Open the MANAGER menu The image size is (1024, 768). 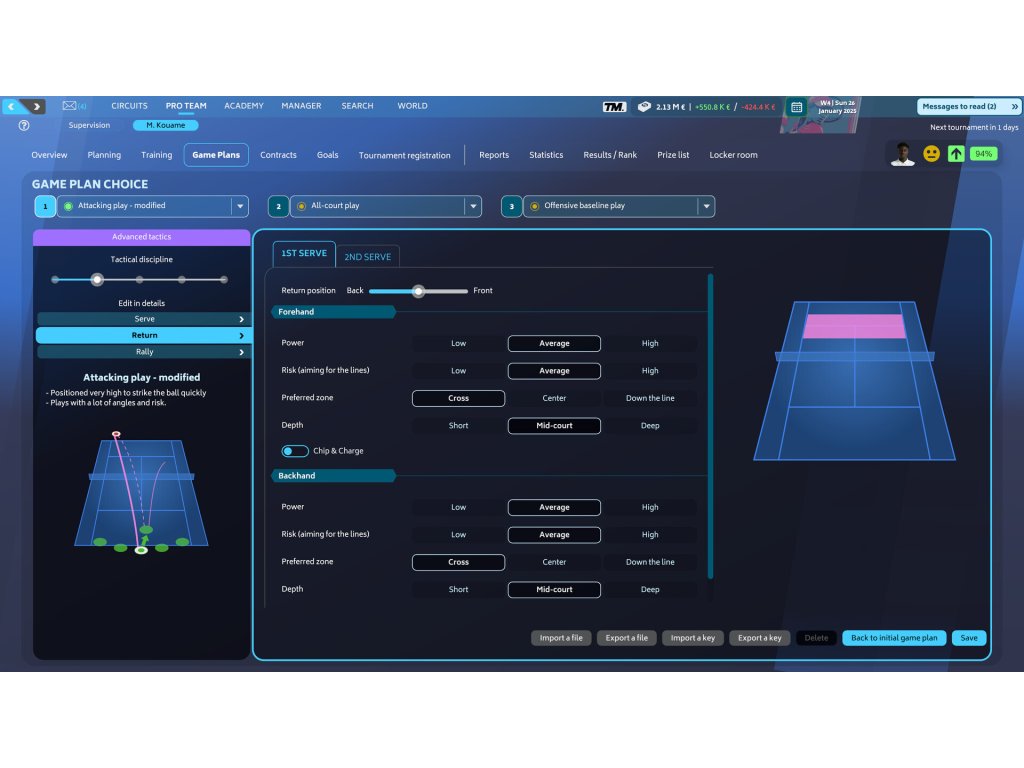301,106
